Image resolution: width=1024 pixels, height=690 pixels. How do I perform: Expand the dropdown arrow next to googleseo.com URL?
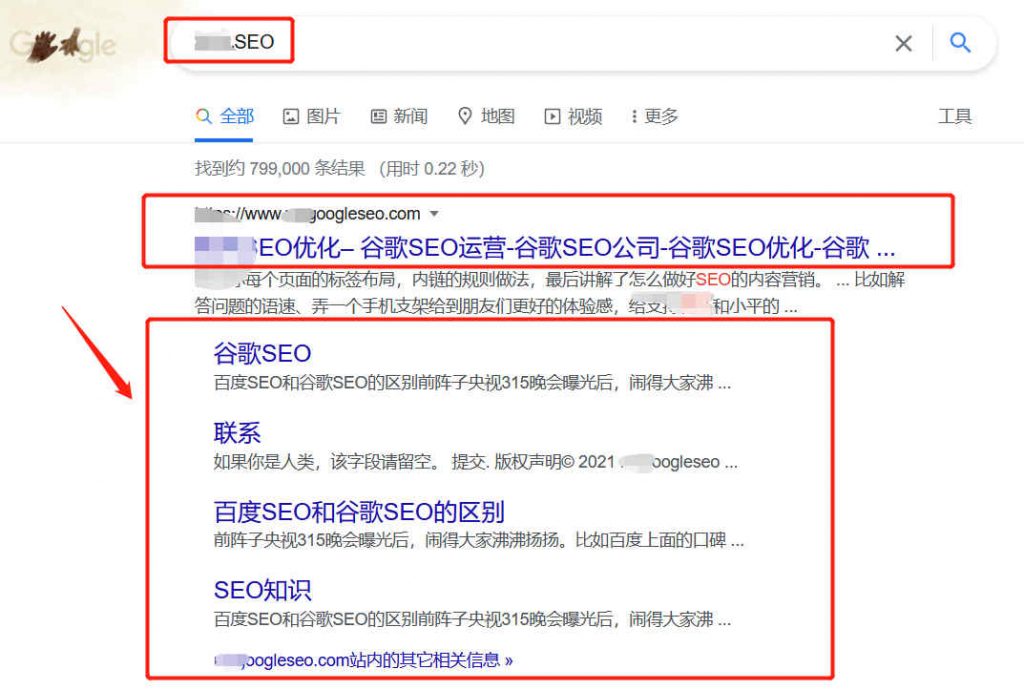click(434, 213)
